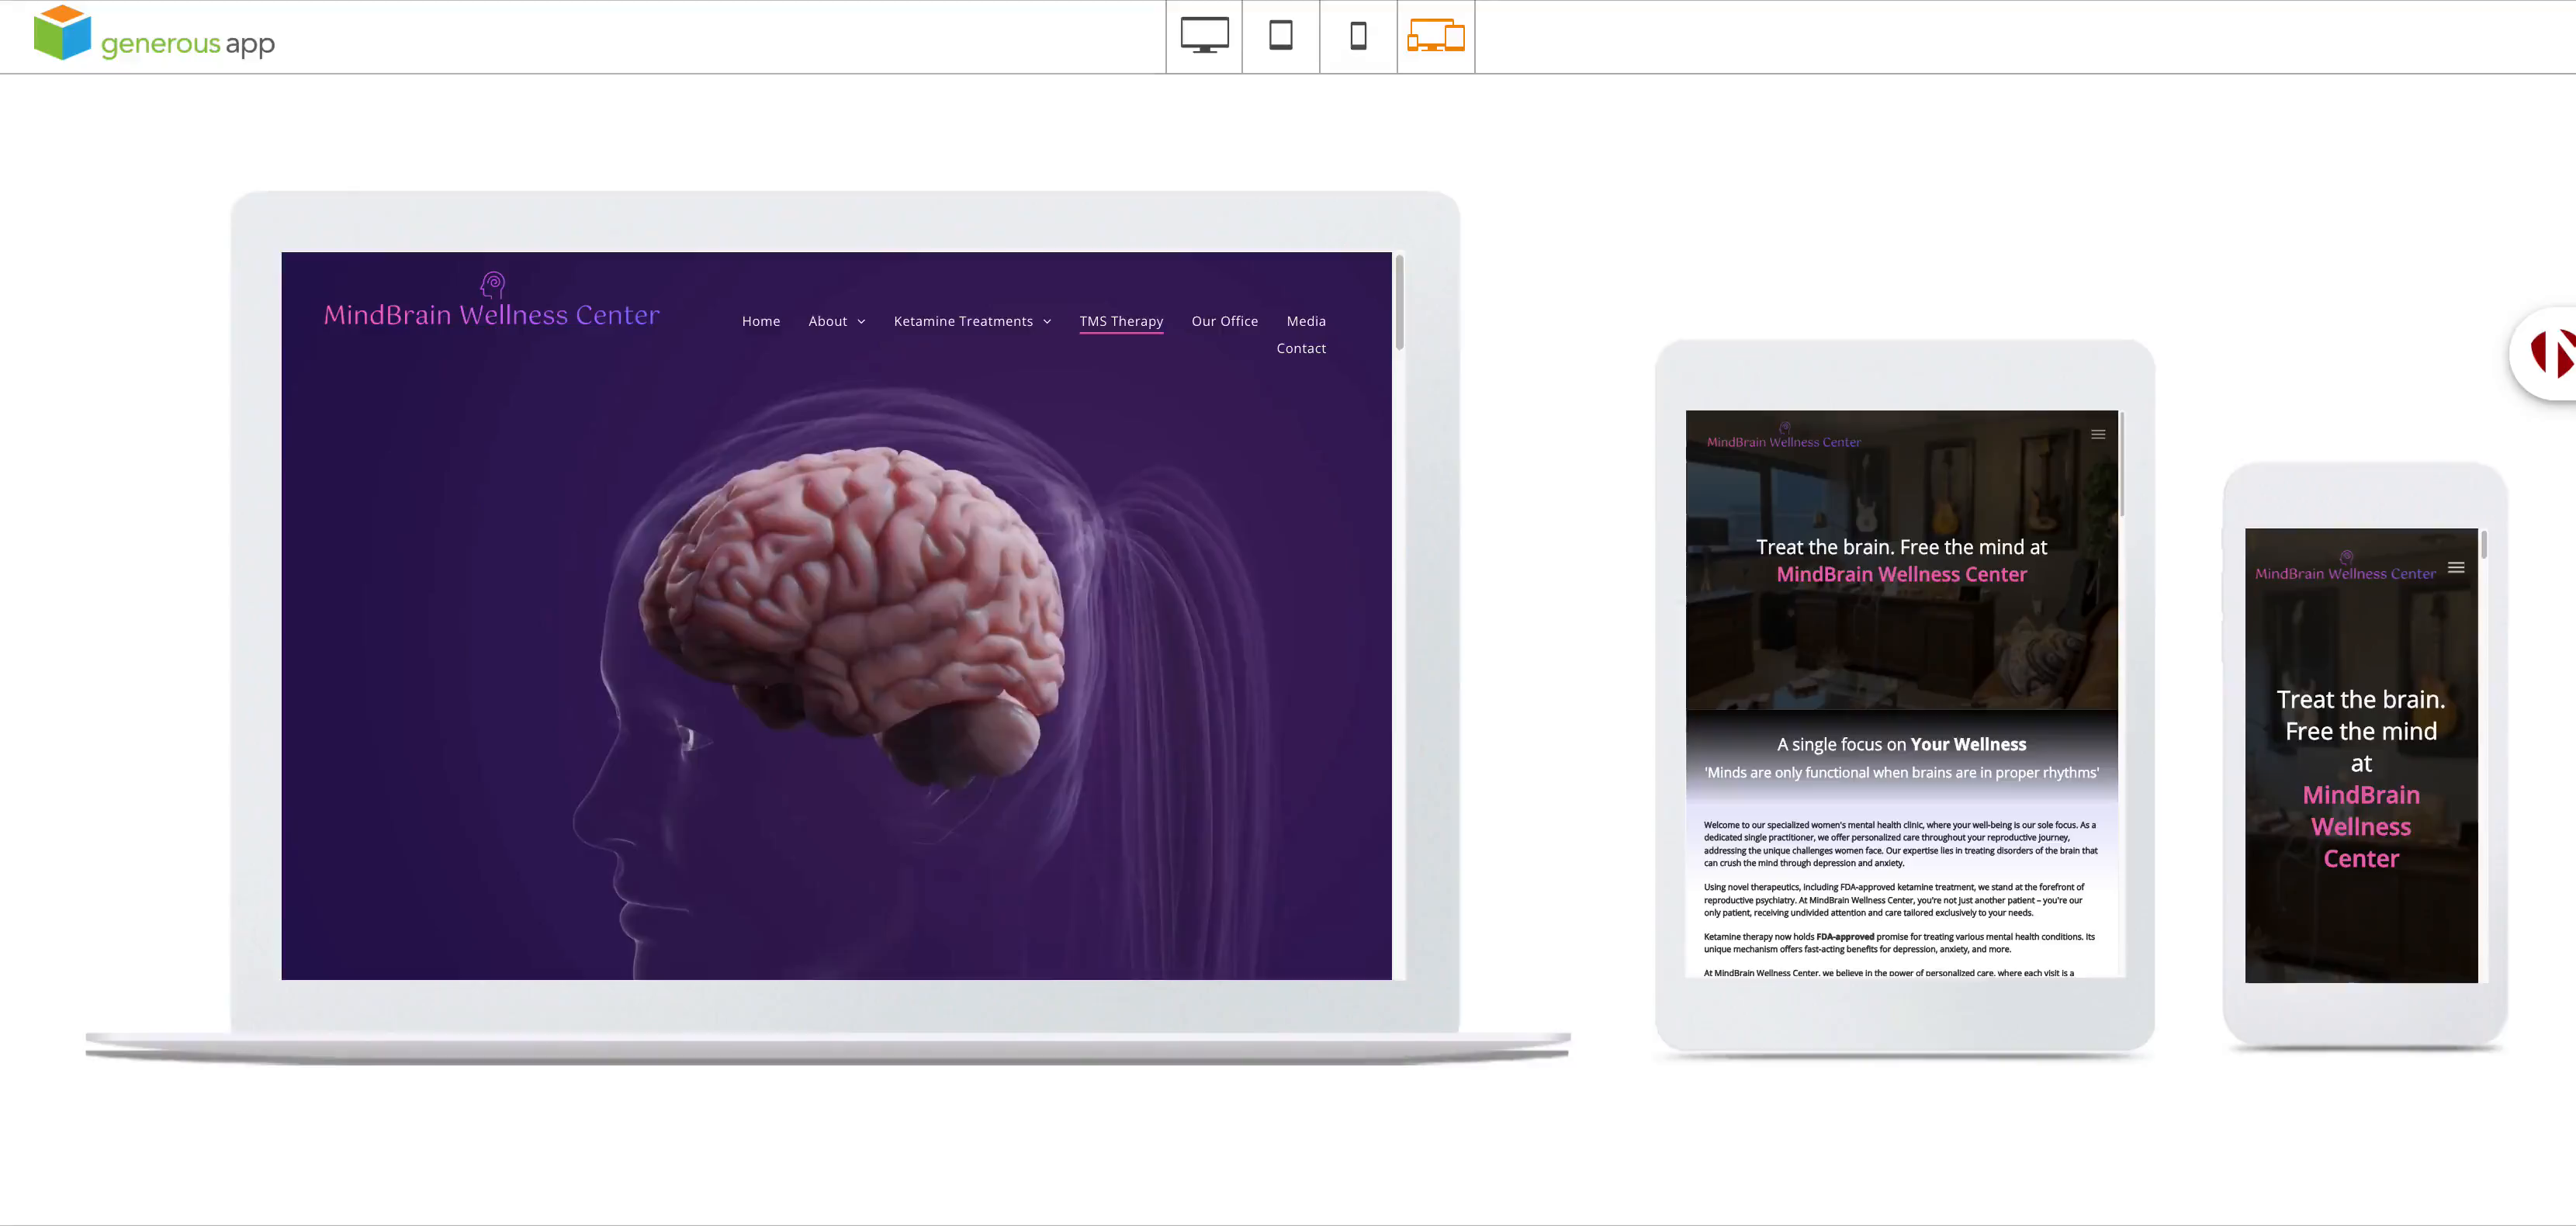Click the scrollbar on the laptop preview
Image resolution: width=2576 pixels, height=1226 pixels.
[x=1400, y=300]
